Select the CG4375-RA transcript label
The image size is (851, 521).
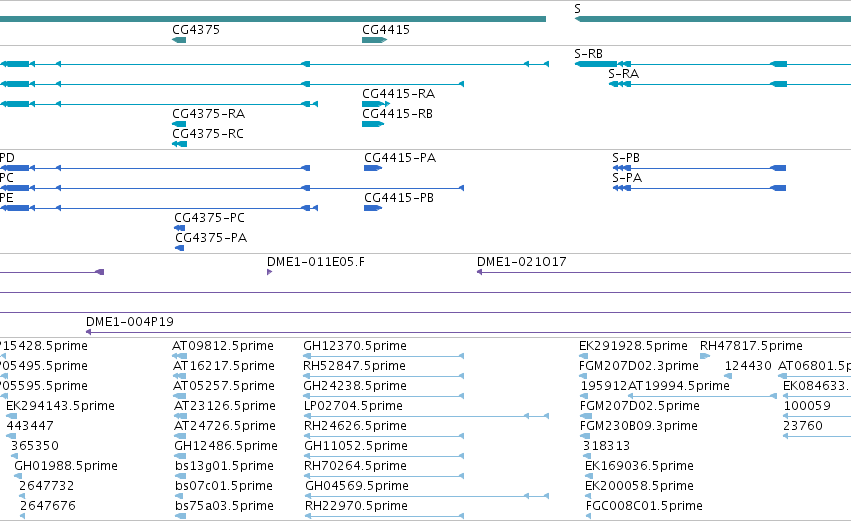pos(208,114)
